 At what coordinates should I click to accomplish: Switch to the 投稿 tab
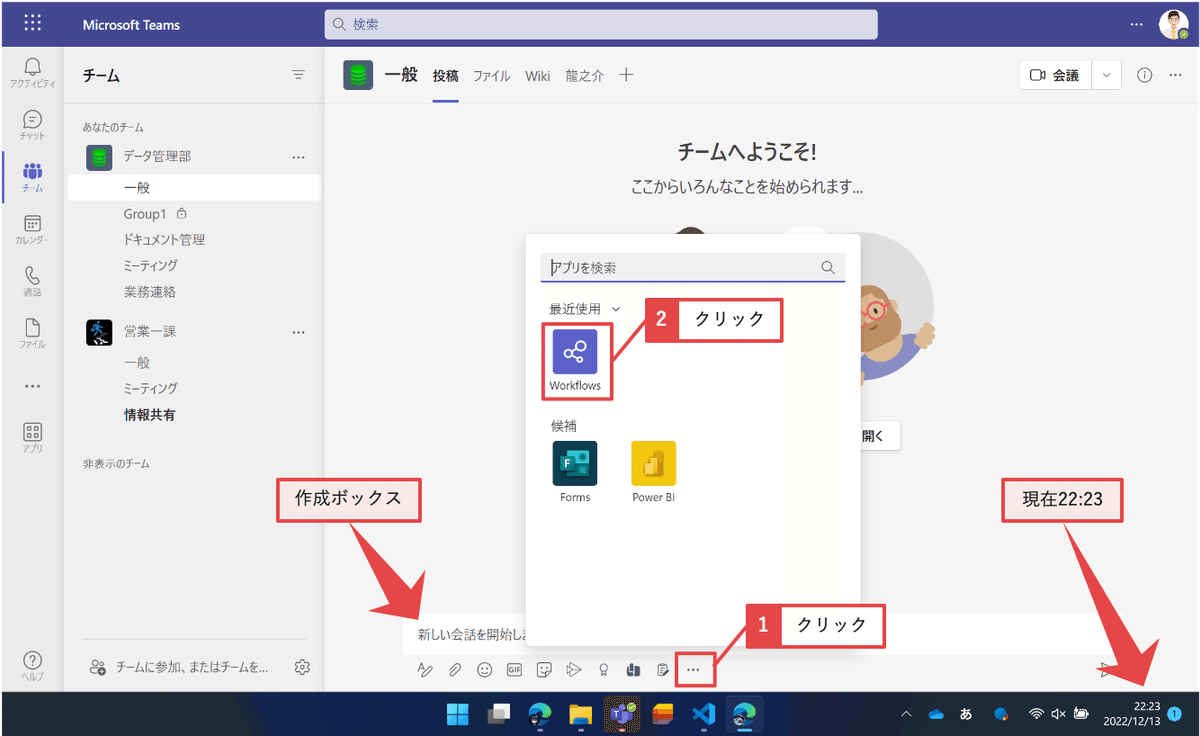pos(445,75)
